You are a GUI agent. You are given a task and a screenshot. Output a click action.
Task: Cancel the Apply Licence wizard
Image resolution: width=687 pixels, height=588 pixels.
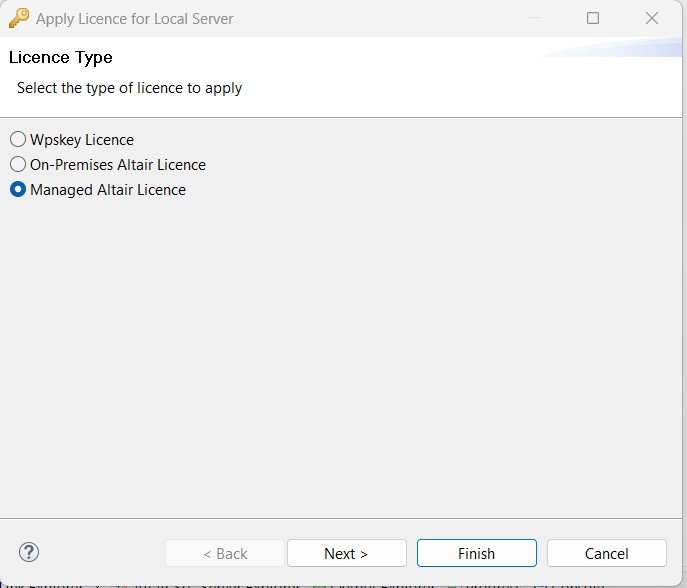pyautogui.click(x=606, y=553)
